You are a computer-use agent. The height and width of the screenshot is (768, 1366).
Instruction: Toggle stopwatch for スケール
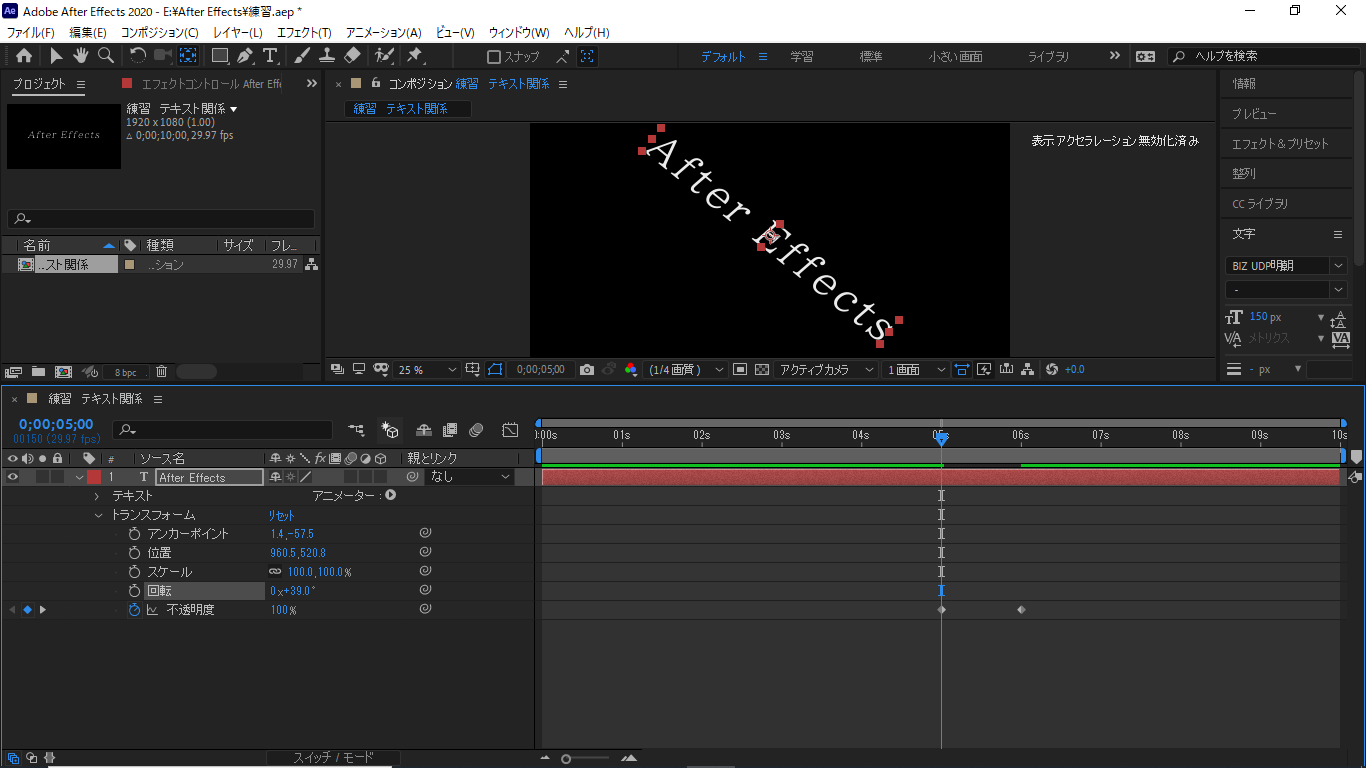coord(135,572)
